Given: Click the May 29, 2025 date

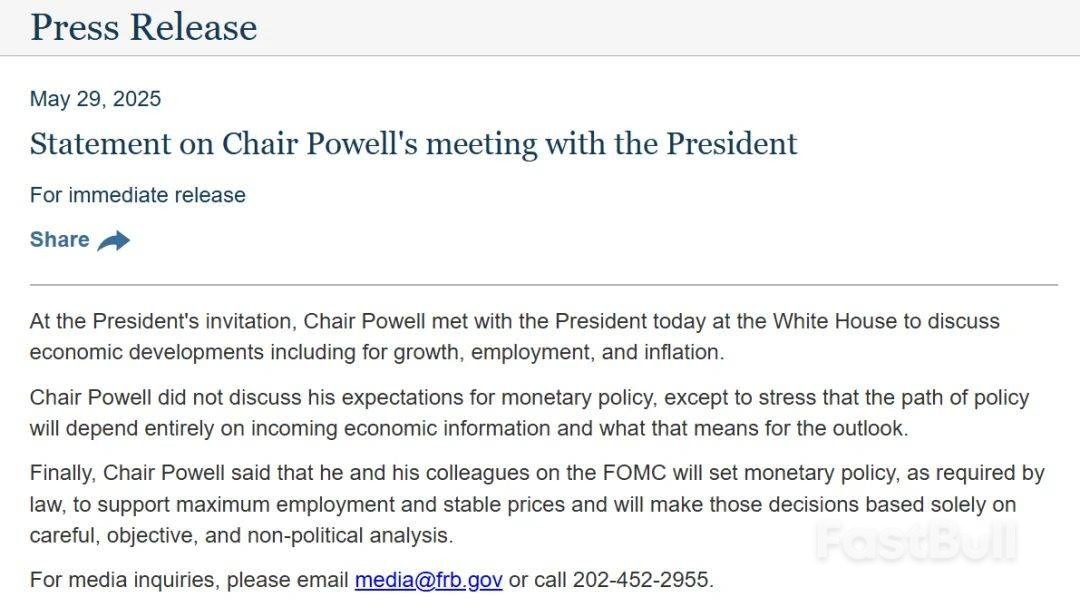Looking at the screenshot, I should (x=95, y=99).
